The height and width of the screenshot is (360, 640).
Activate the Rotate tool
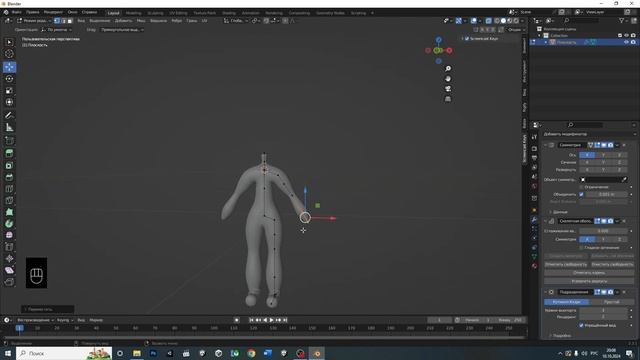tap(9, 79)
